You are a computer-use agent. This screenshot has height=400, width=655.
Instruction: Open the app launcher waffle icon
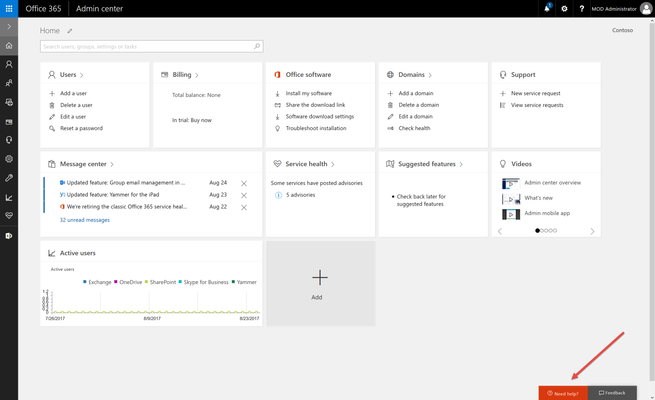pos(9,8)
